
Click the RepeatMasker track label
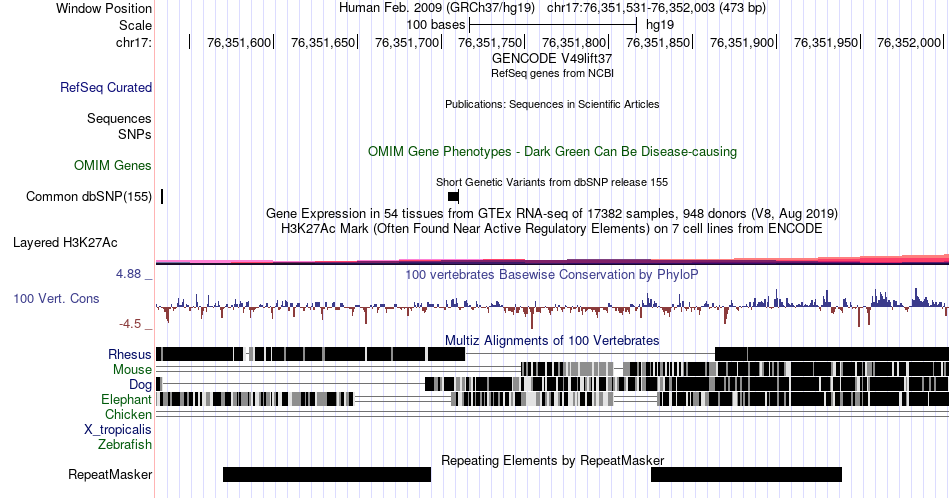point(110,474)
